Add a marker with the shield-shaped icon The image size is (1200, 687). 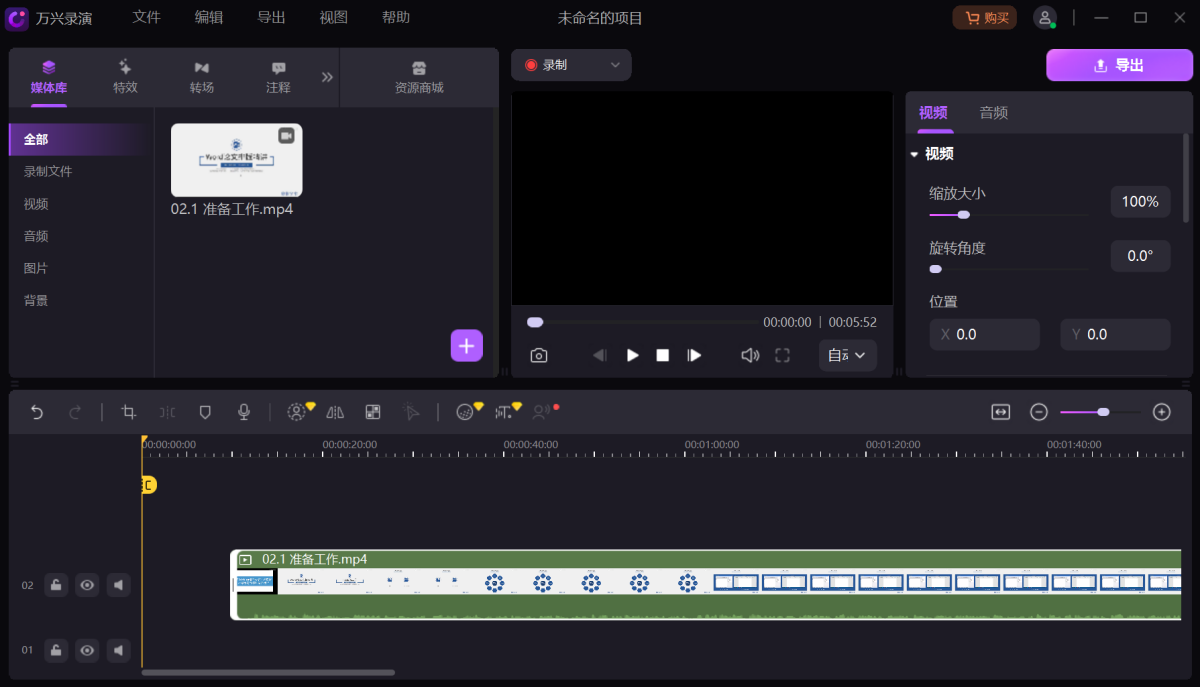[x=205, y=412]
